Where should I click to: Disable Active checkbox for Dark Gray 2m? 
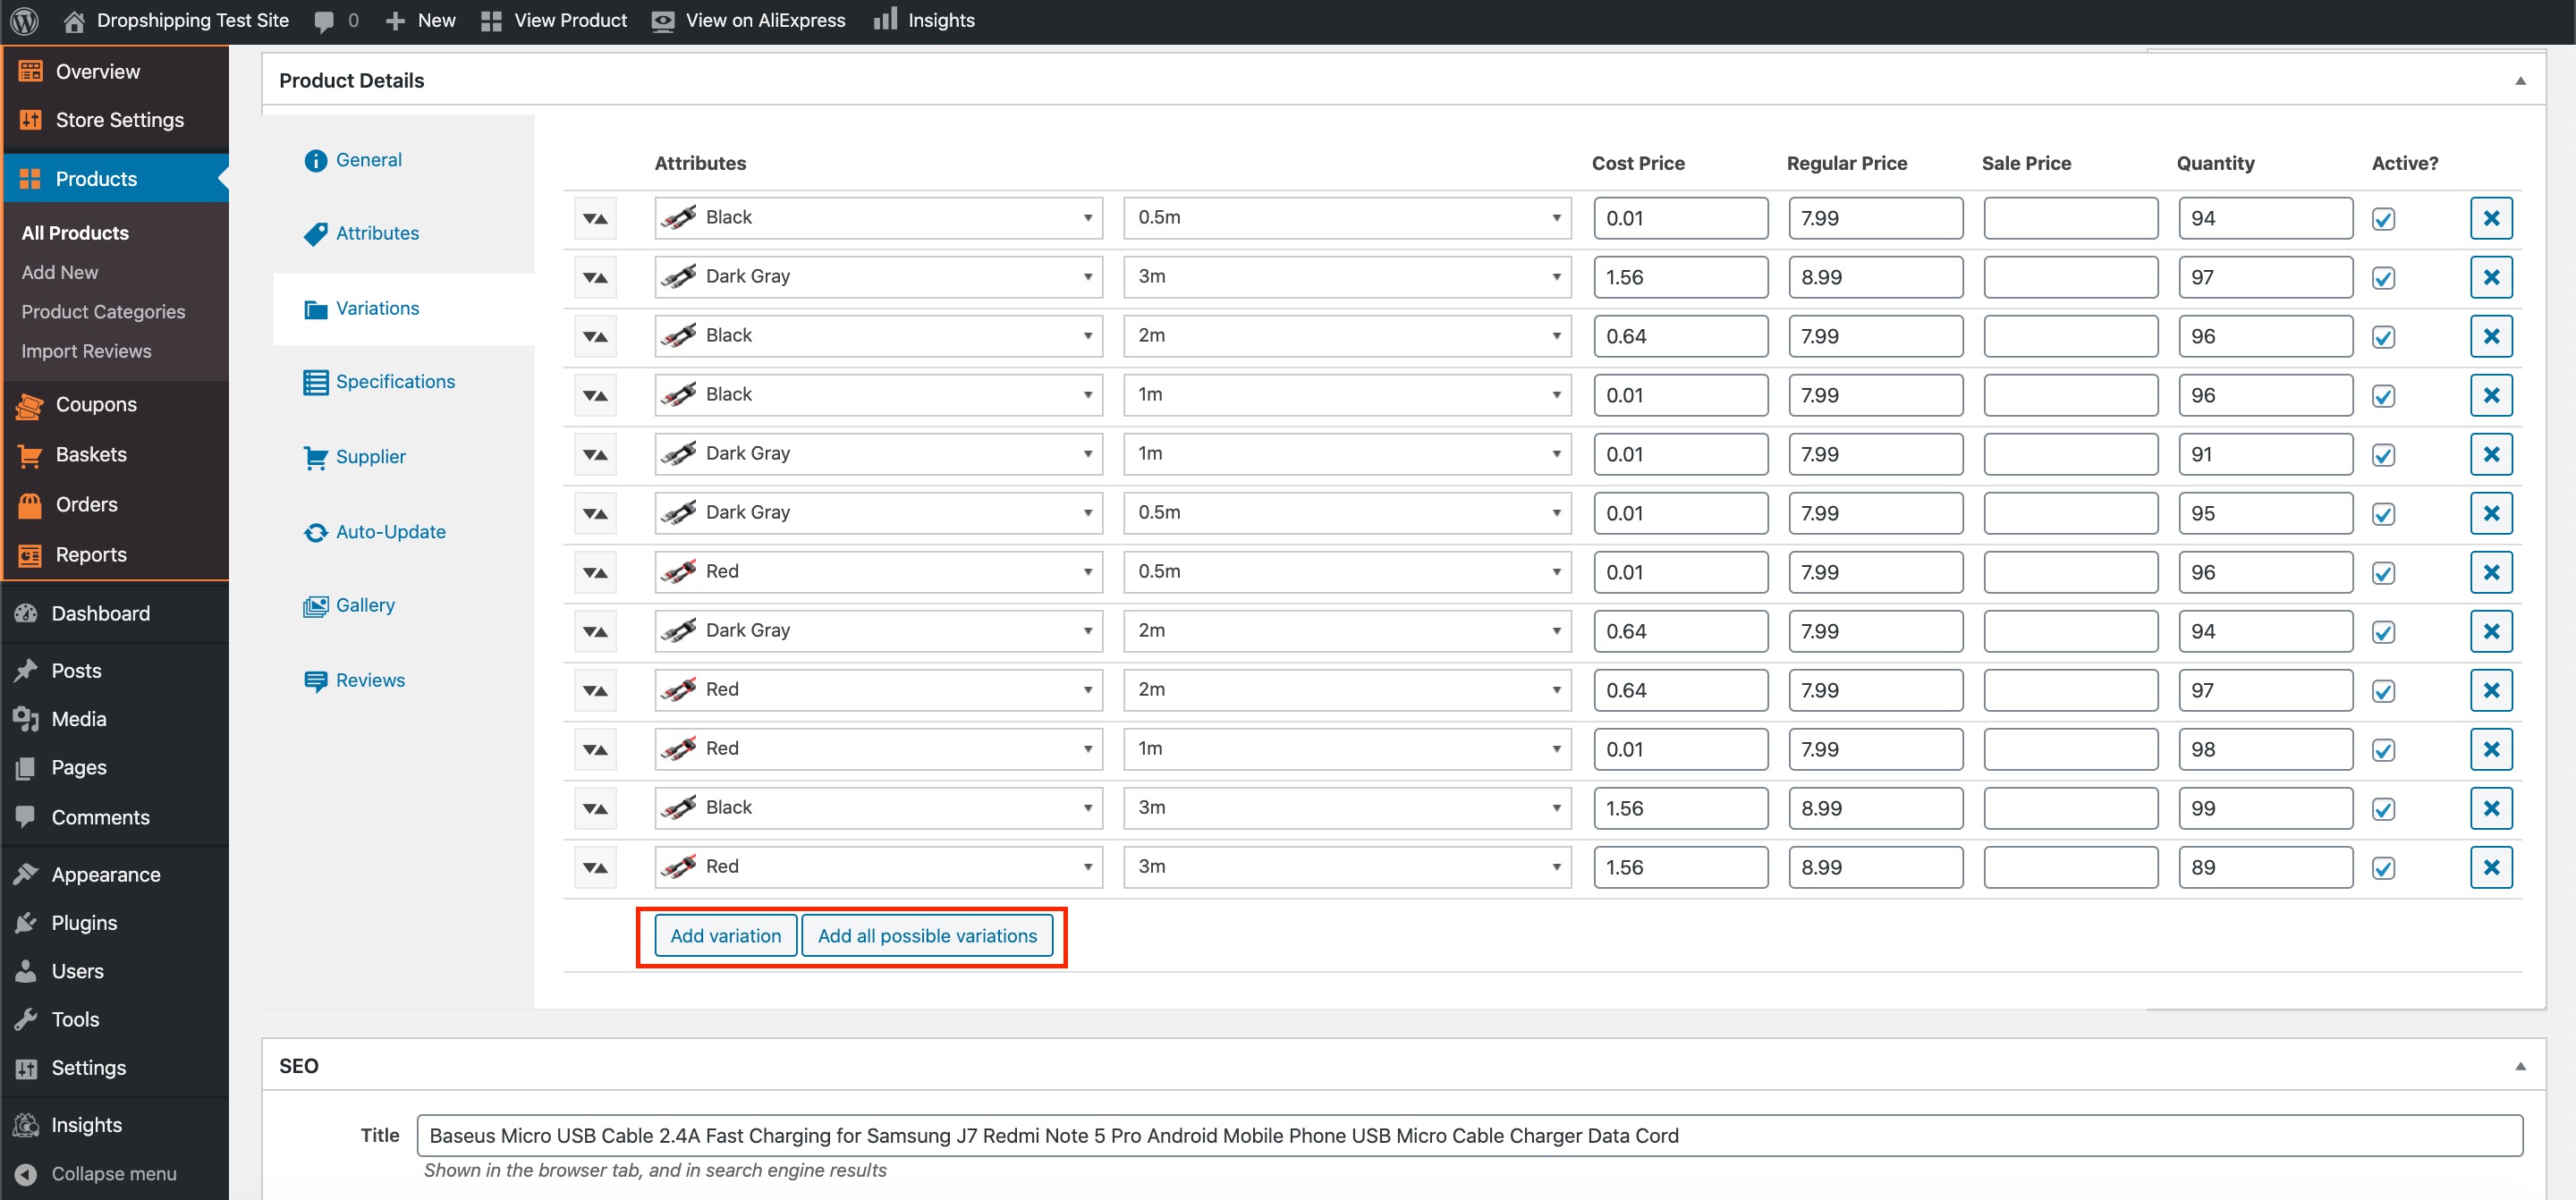click(x=2383, y=632)
